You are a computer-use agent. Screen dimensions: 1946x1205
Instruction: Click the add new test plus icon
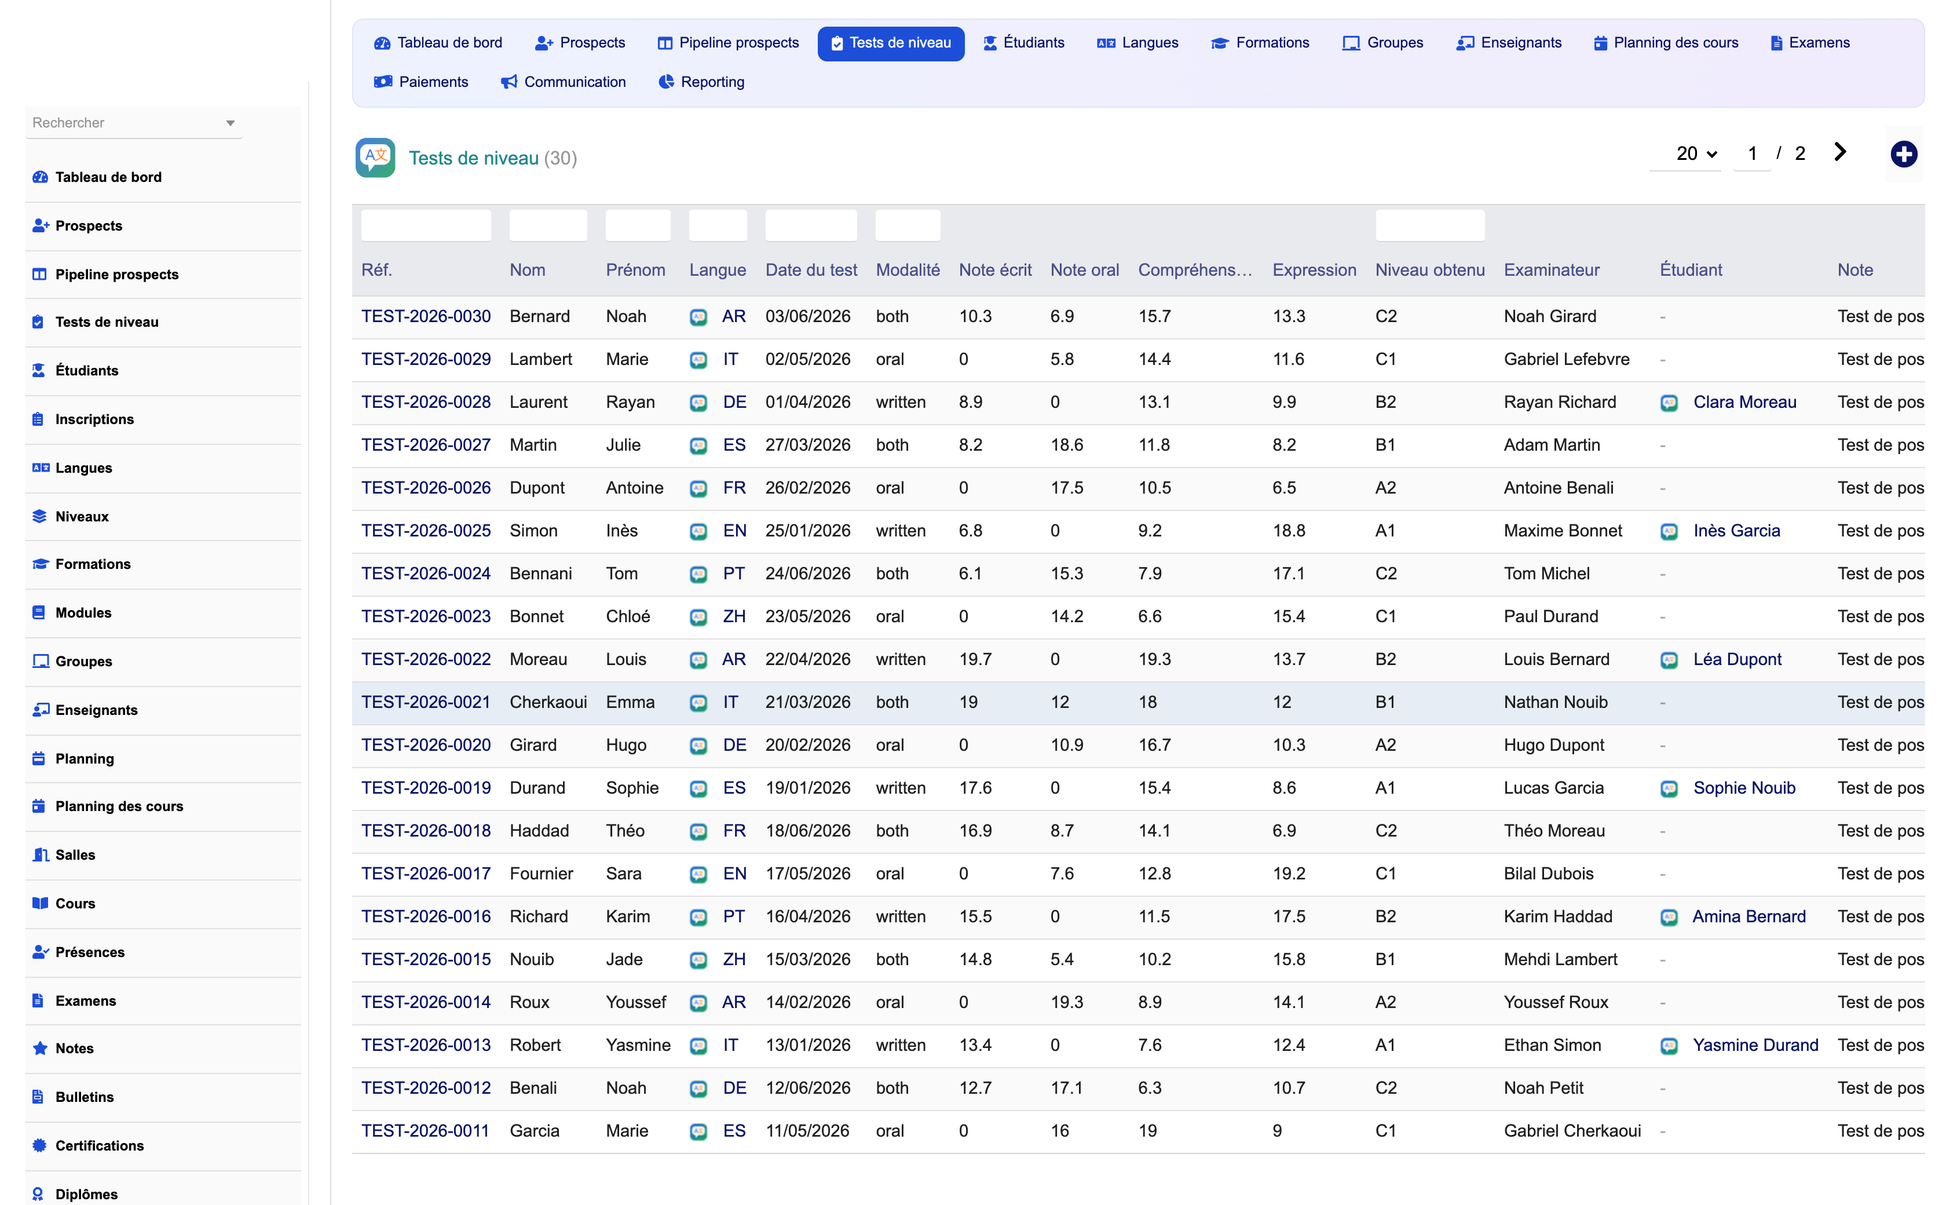tap(1903, 154)
